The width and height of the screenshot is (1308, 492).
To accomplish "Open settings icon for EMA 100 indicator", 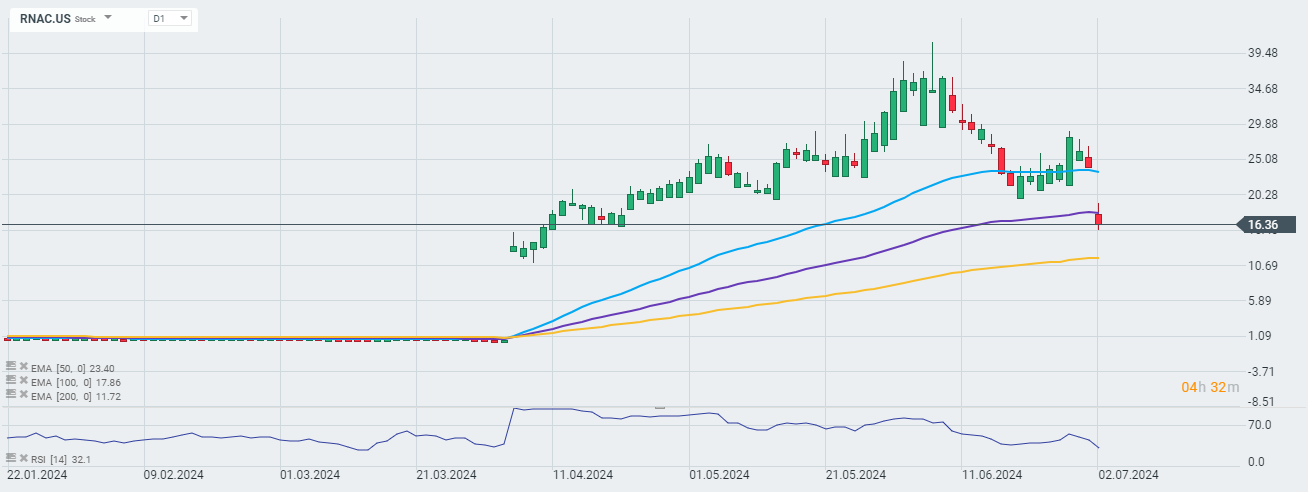I will [x=11, y=380].
